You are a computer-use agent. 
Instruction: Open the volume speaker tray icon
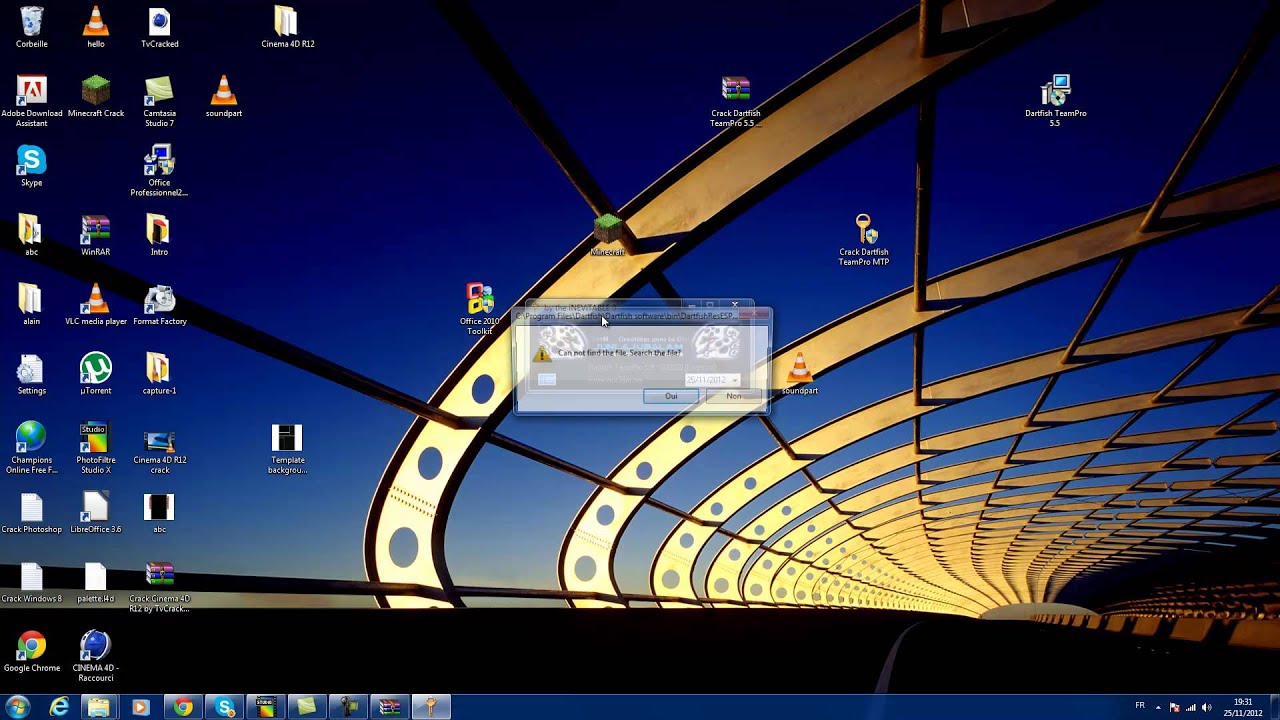coord(1206,707)
